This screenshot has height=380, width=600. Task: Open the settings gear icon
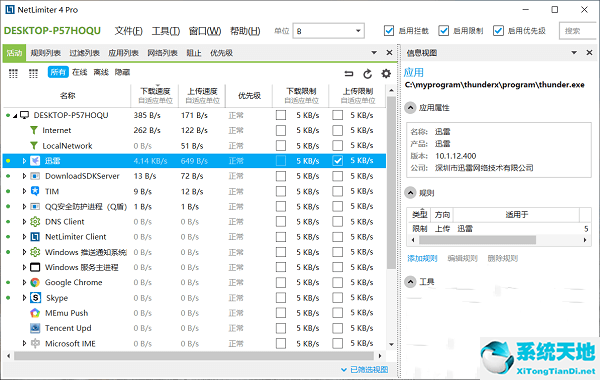386,73
